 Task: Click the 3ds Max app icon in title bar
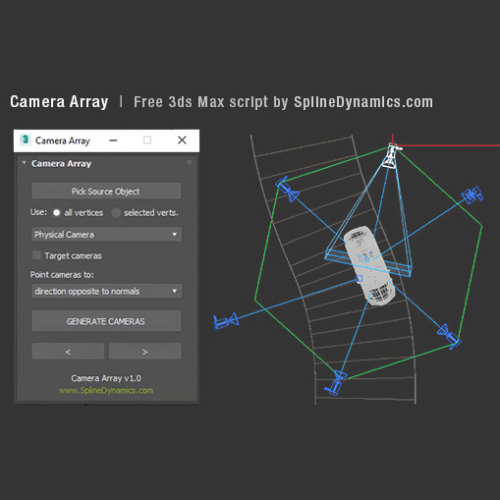25,140
